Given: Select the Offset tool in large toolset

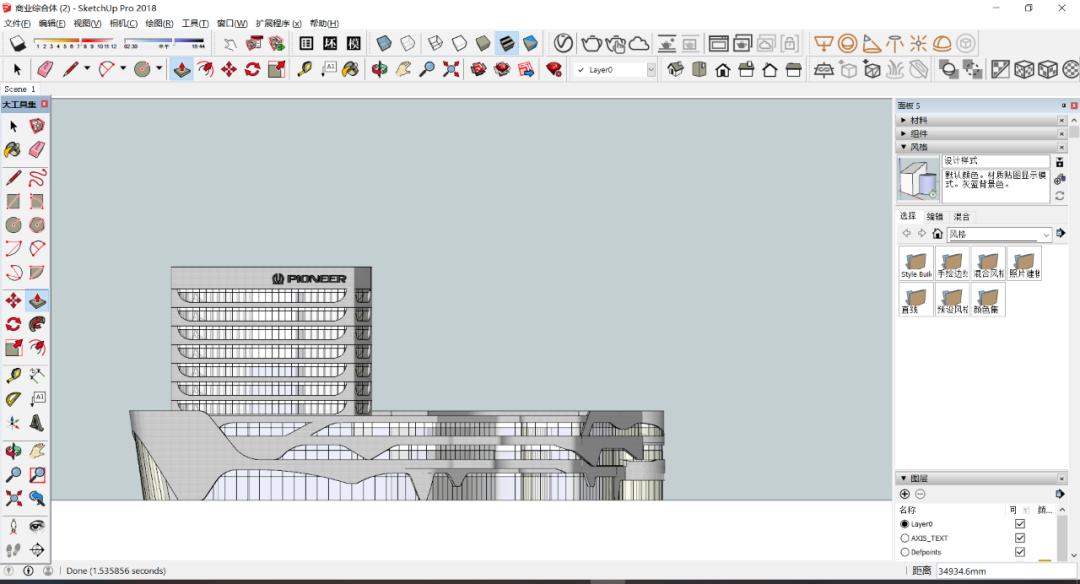Looking at the screenshot, I should coord(37,347).
